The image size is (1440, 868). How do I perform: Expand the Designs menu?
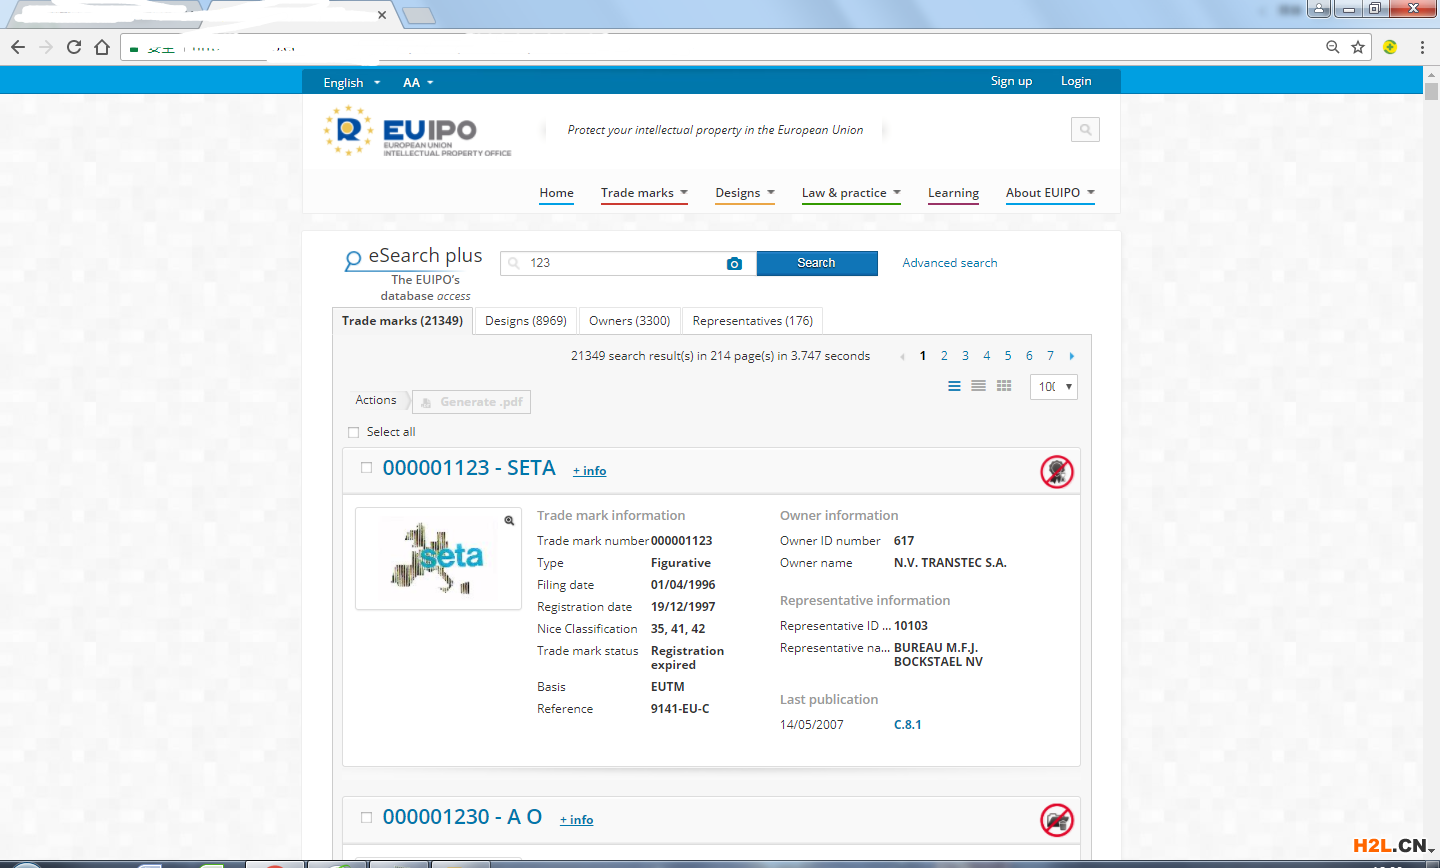pyautogui.click(x=745, y=193)
